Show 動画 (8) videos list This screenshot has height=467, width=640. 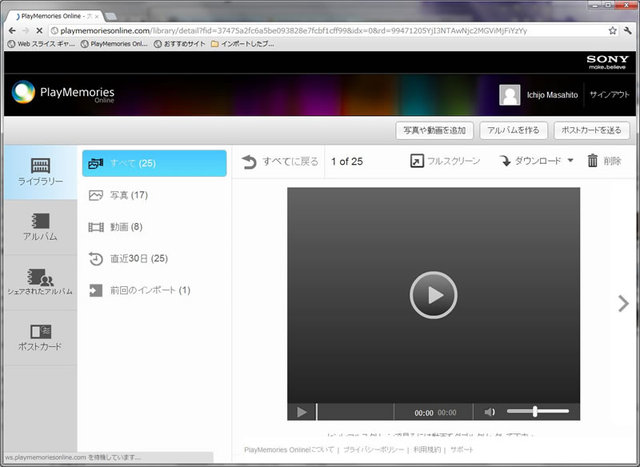coord(126,227)
